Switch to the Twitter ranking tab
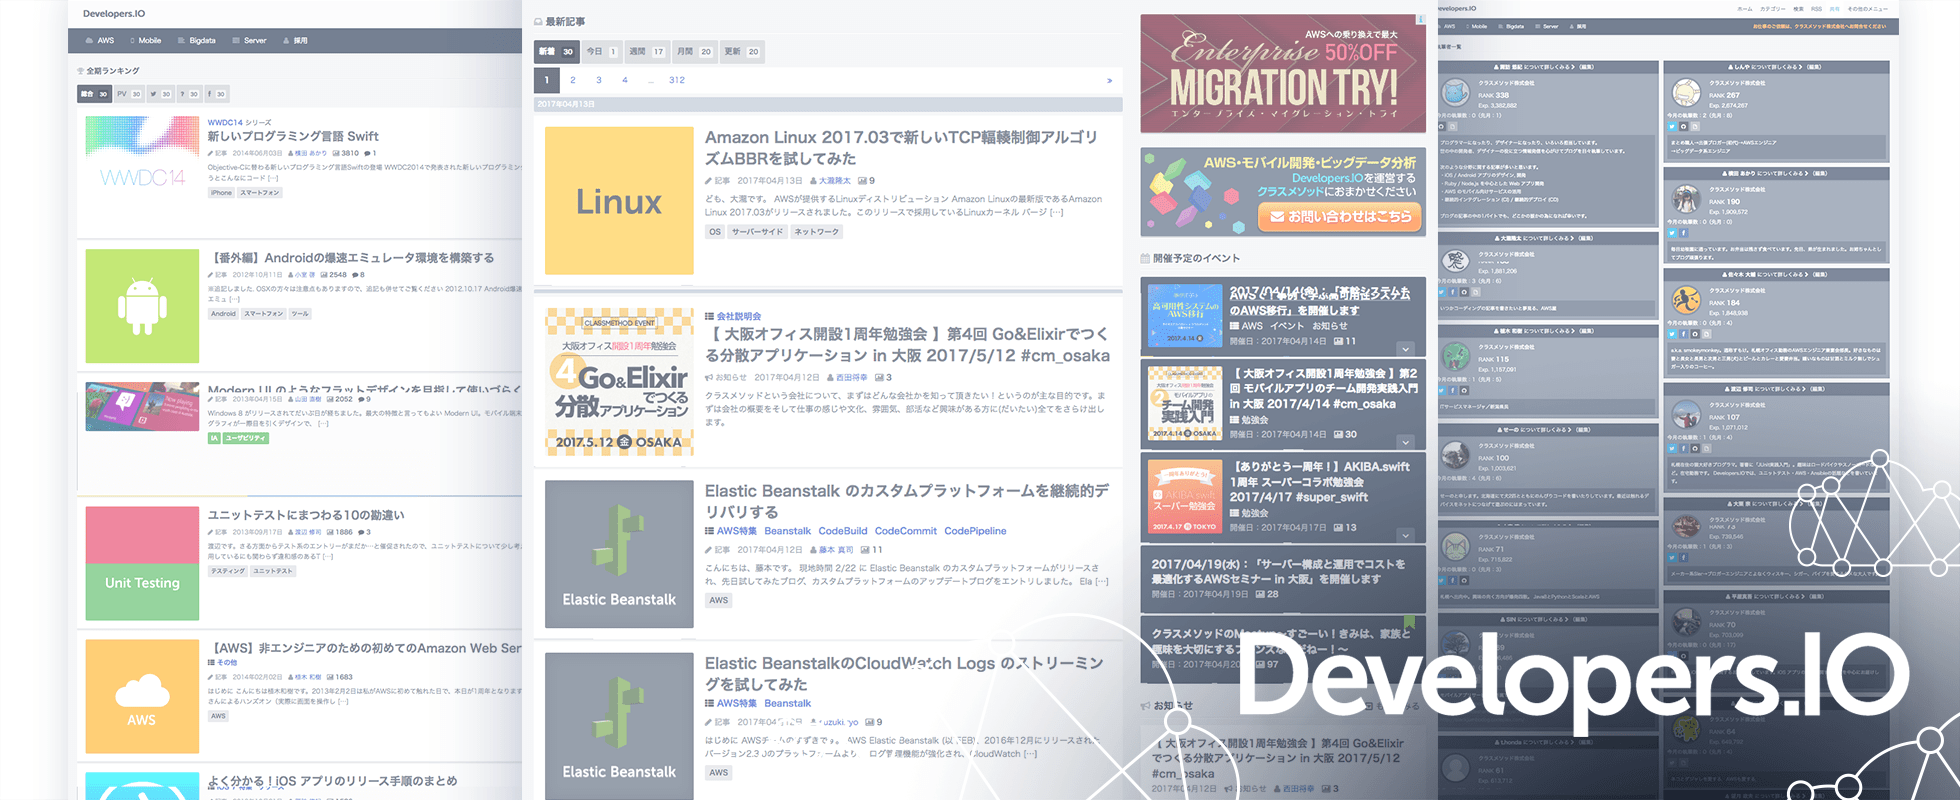This screenshot has width=1960, height=800. pos(160,94)
